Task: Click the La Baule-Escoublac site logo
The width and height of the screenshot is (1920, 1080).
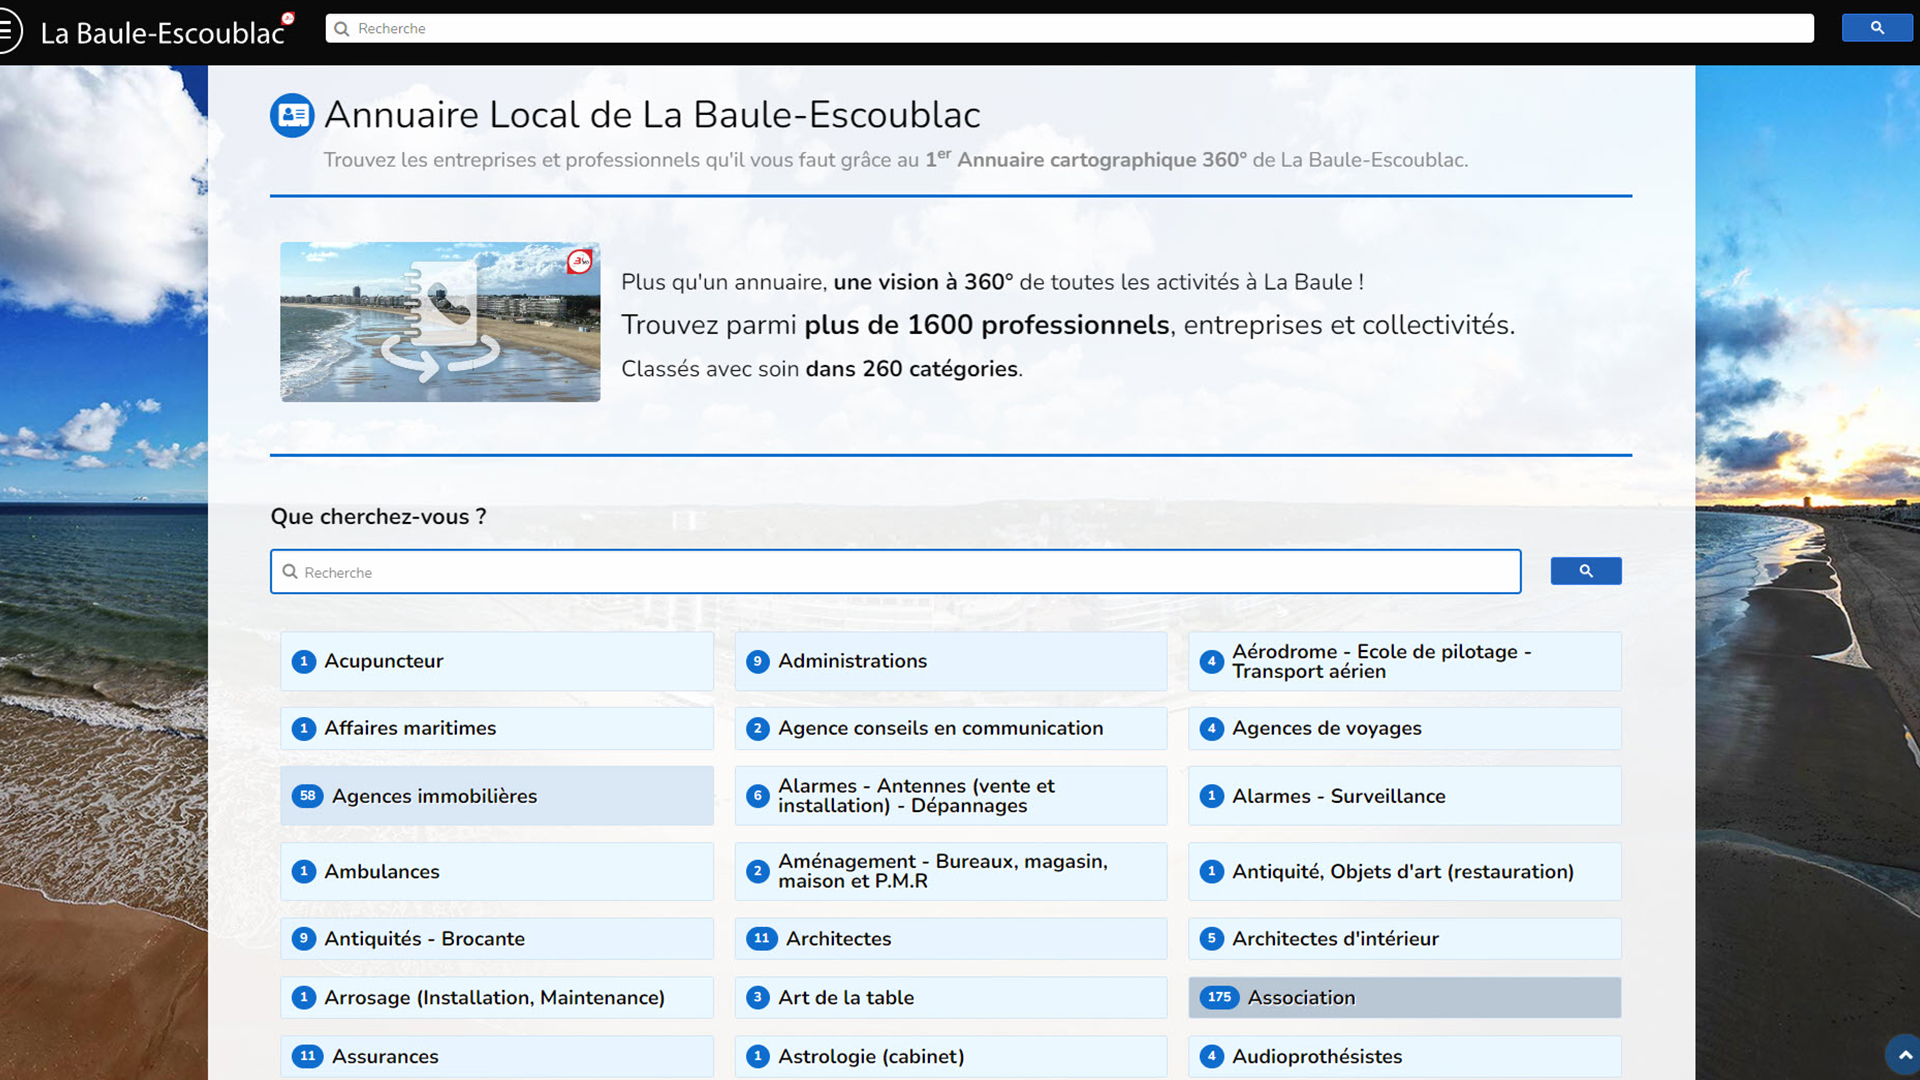Action: (167, 32)
